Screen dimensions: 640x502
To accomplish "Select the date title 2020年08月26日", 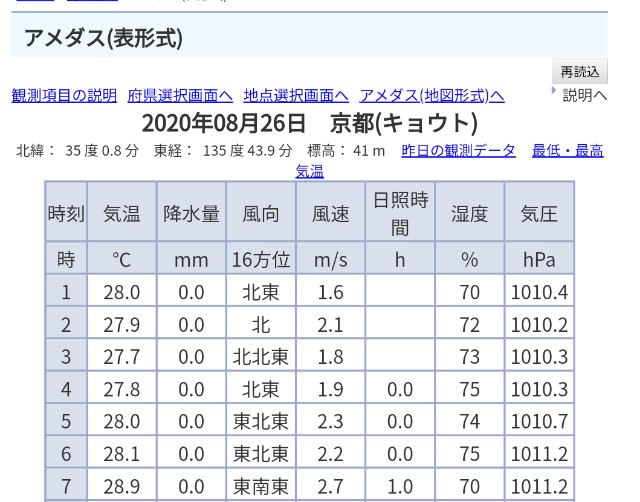I will pyautogui.click(x=224, y=123).
